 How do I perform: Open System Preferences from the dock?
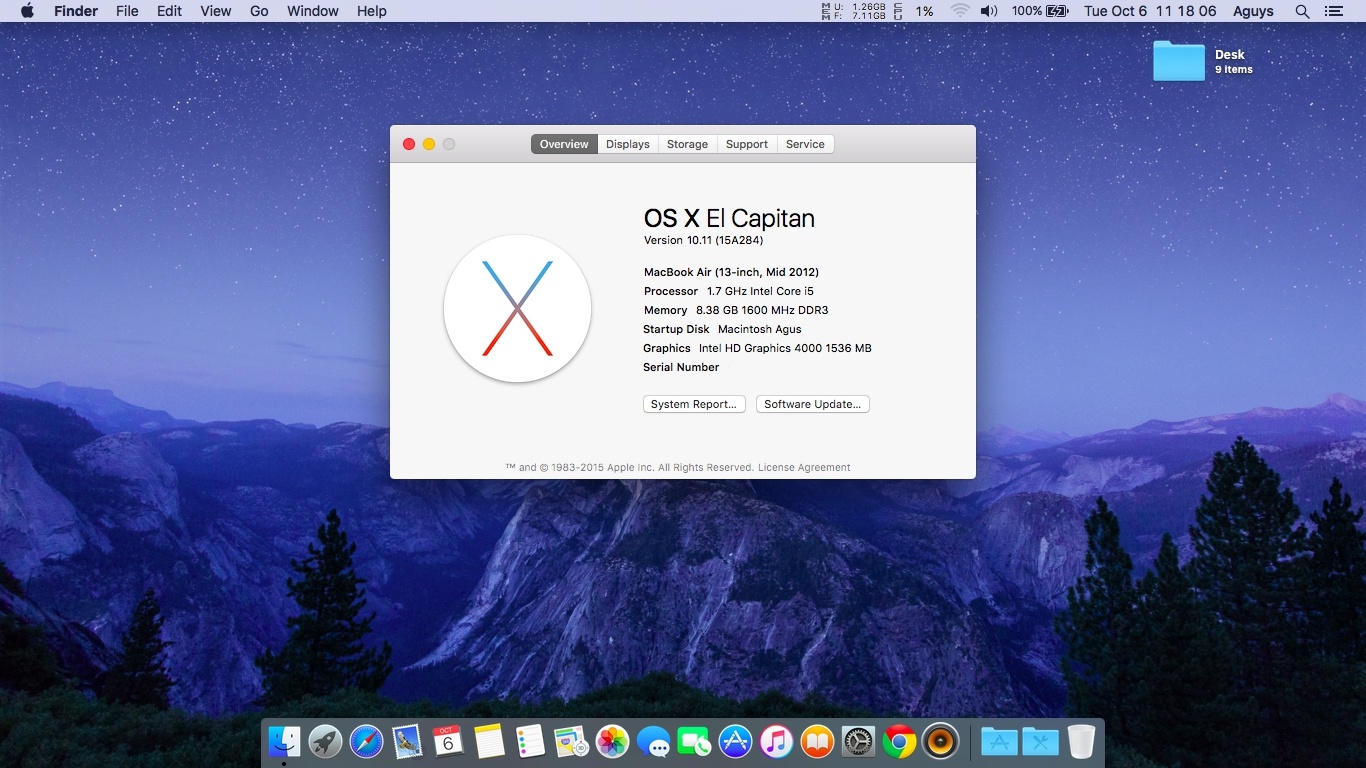pos(858,741)
